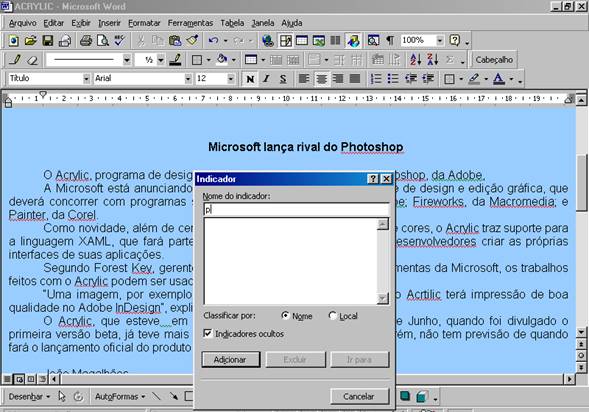Toggle Justify alignment button
The image size is (589, 412).
355,79
